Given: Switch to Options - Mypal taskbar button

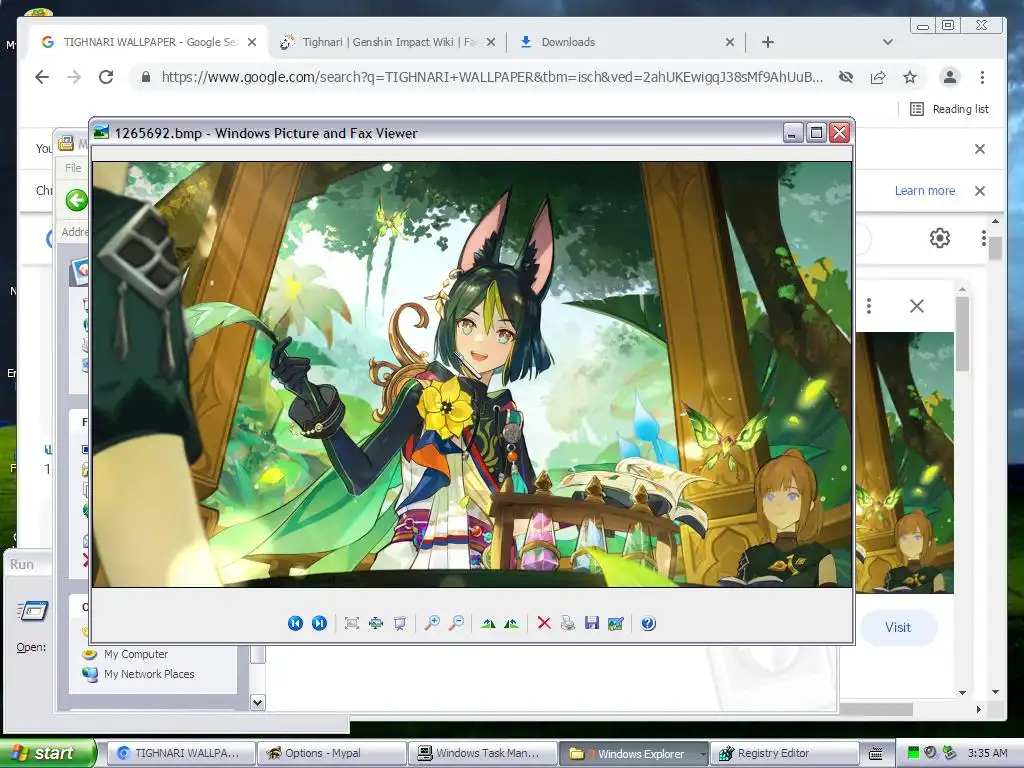Looking at the screenshot, I should [332, 753].
